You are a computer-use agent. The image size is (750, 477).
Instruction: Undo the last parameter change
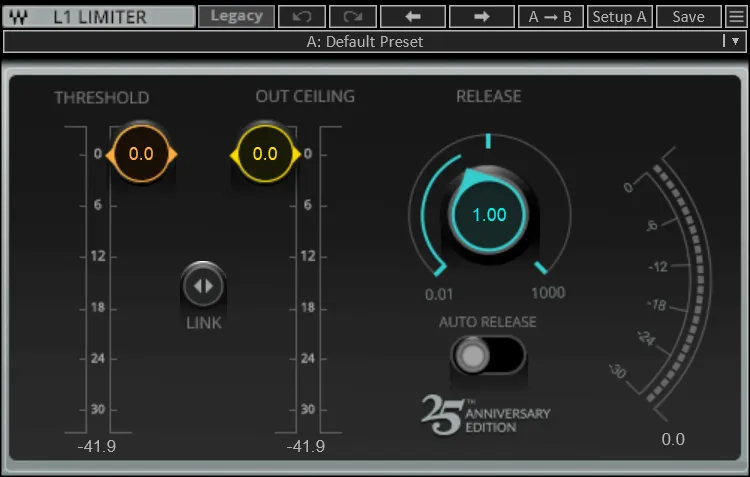coord(302,17)
